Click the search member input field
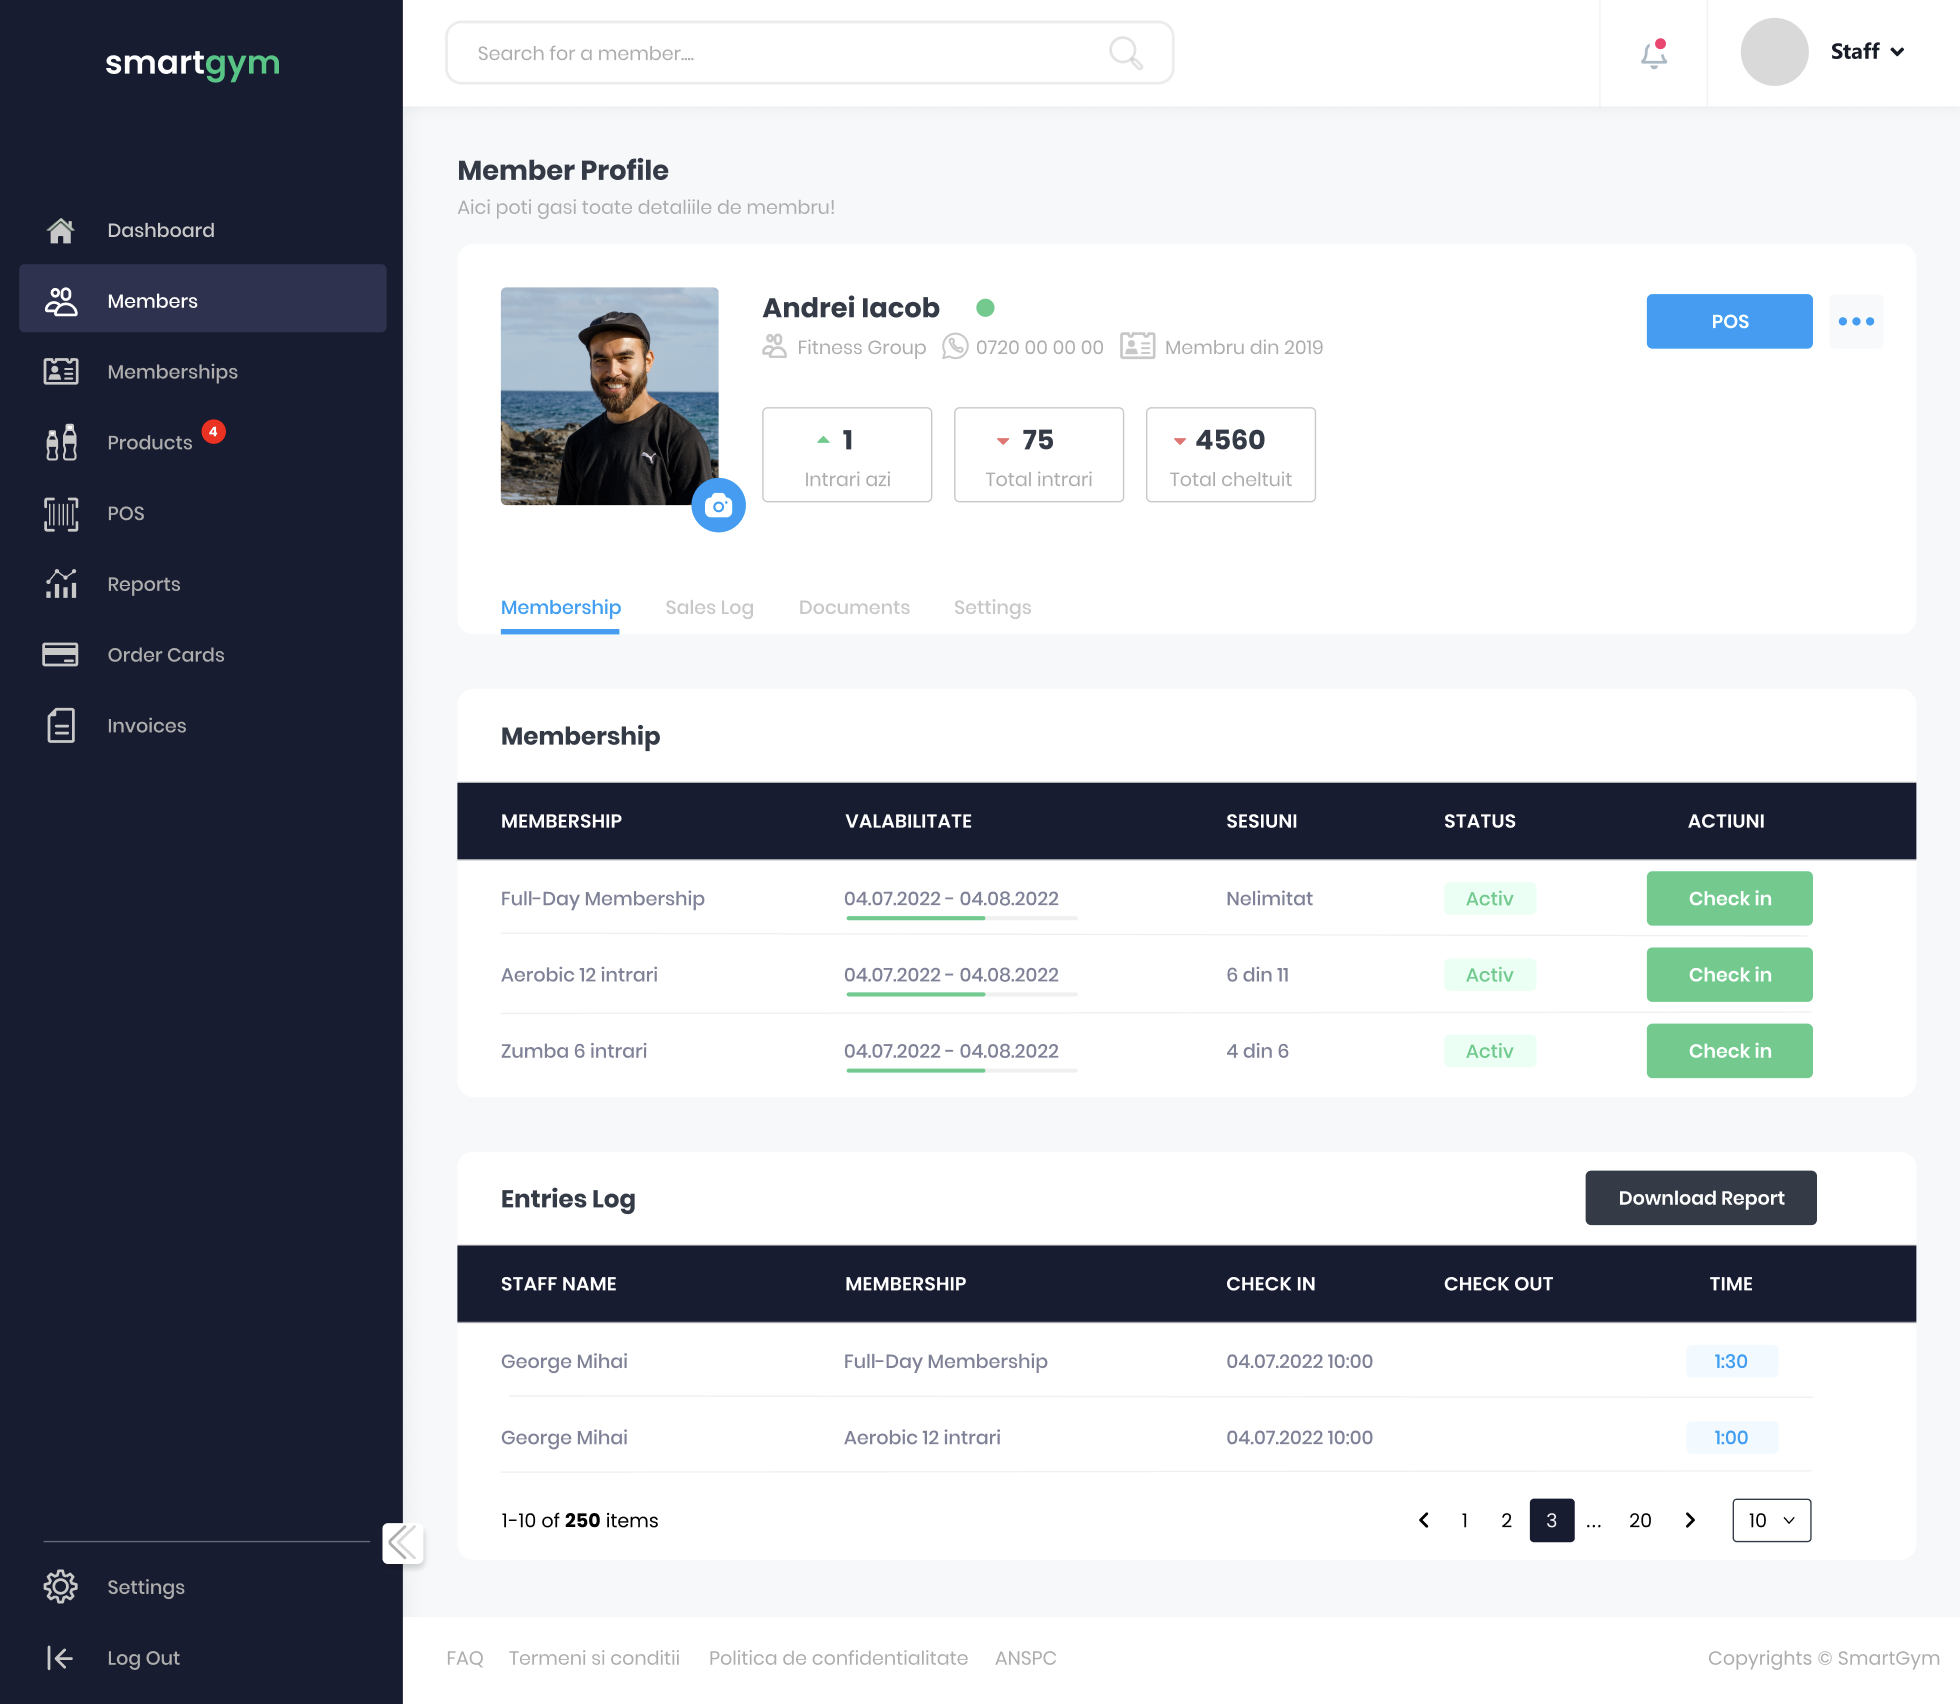The height and width of the screenshot is (1704, 1960). 808,52
